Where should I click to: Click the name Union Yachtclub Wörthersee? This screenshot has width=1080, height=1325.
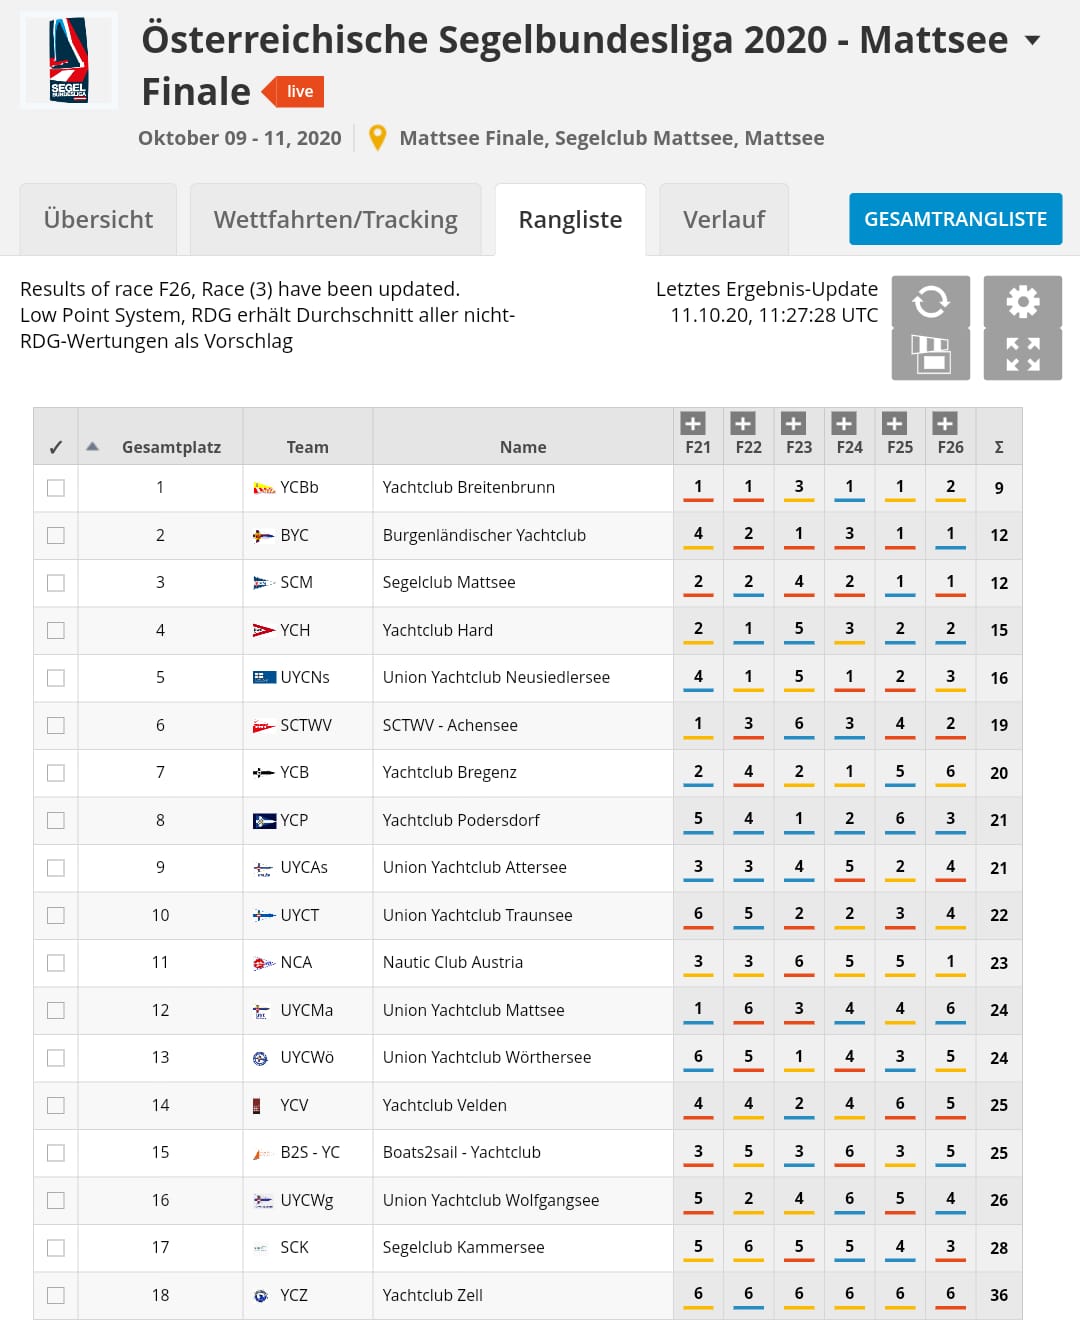coord(487,1058)
